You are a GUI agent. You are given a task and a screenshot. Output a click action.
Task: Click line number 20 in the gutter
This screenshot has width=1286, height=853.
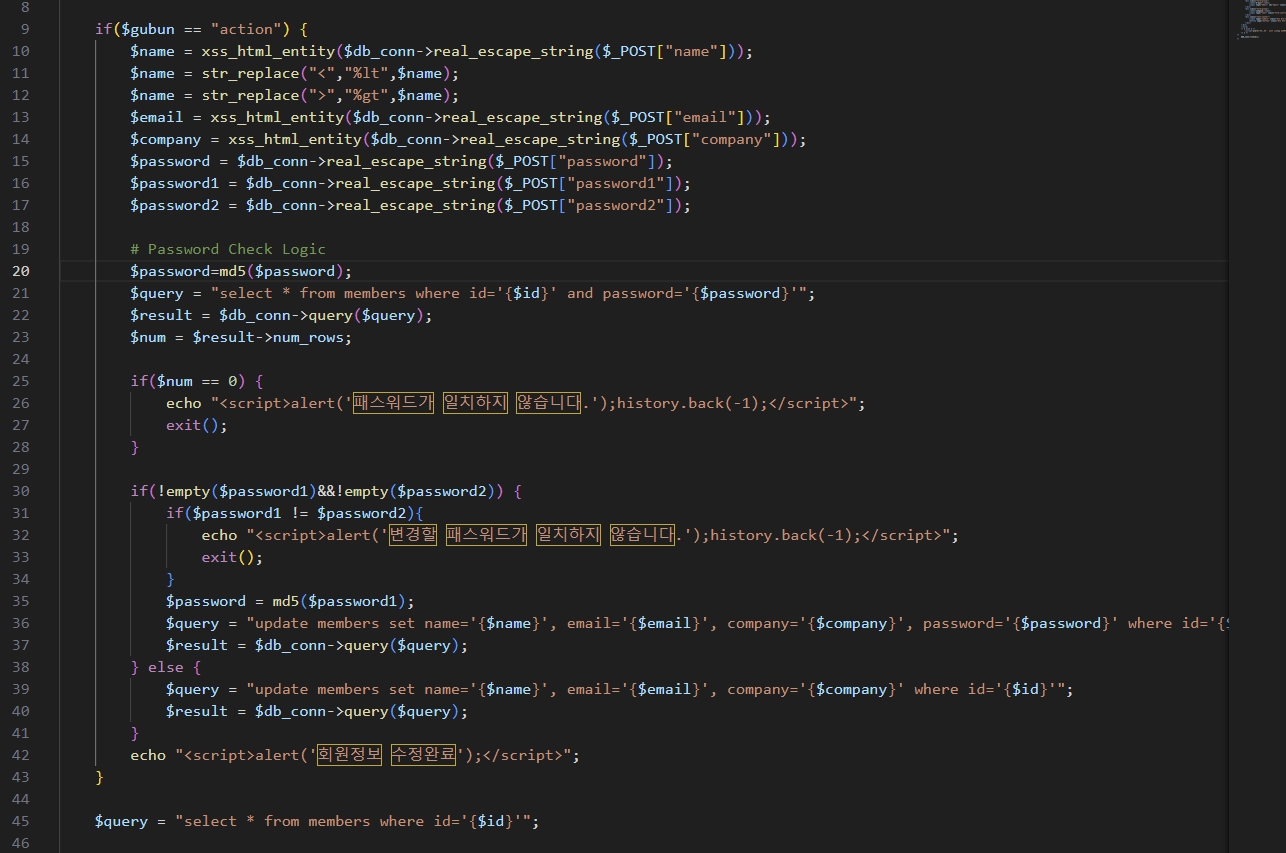click(21, 271)
